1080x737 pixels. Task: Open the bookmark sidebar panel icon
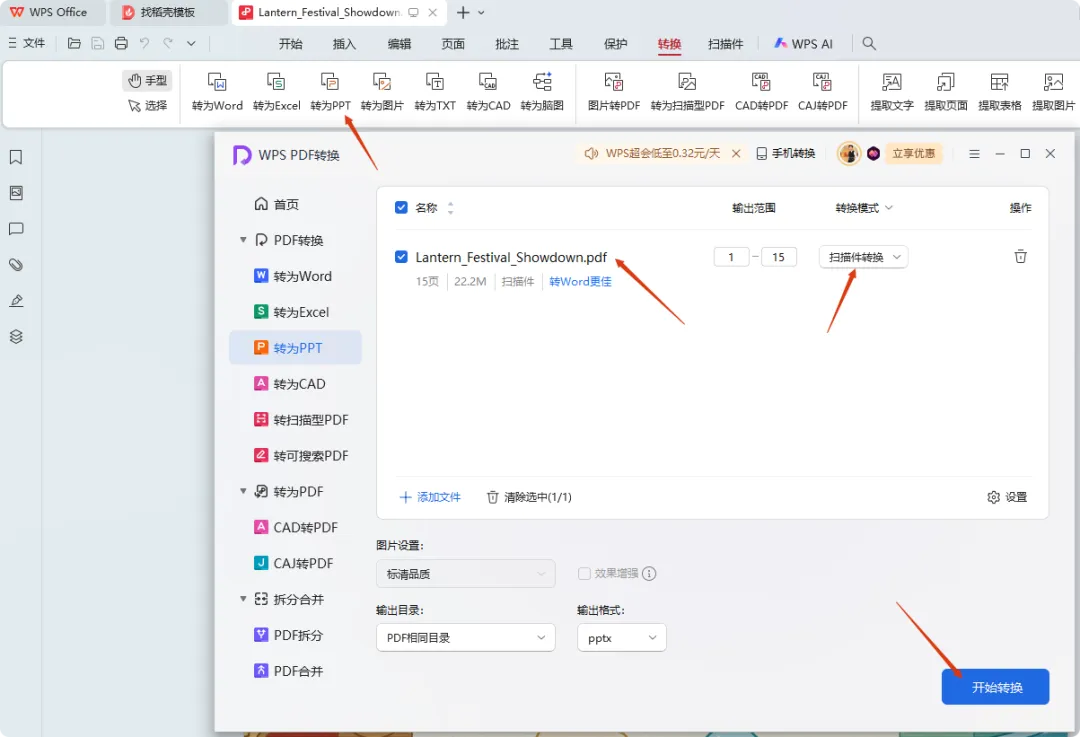pos(16,157)
